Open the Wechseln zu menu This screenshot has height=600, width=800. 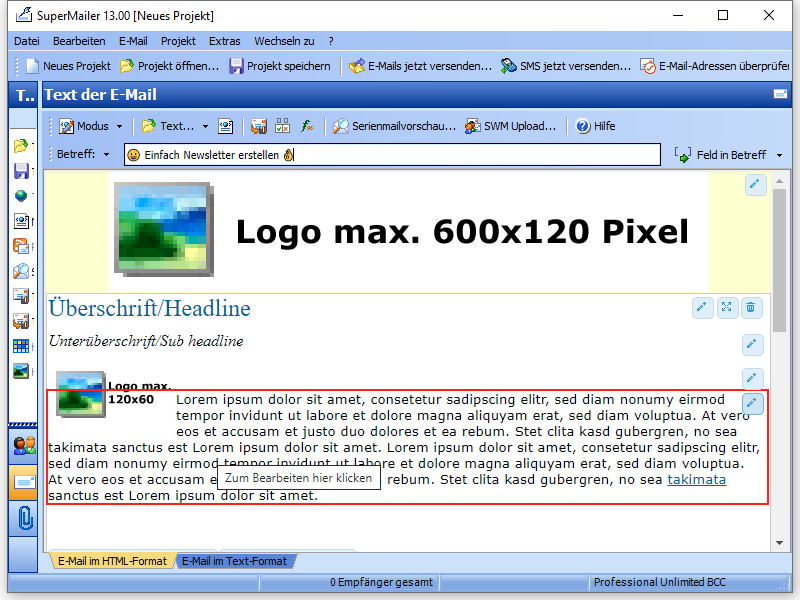click(284, 41)
